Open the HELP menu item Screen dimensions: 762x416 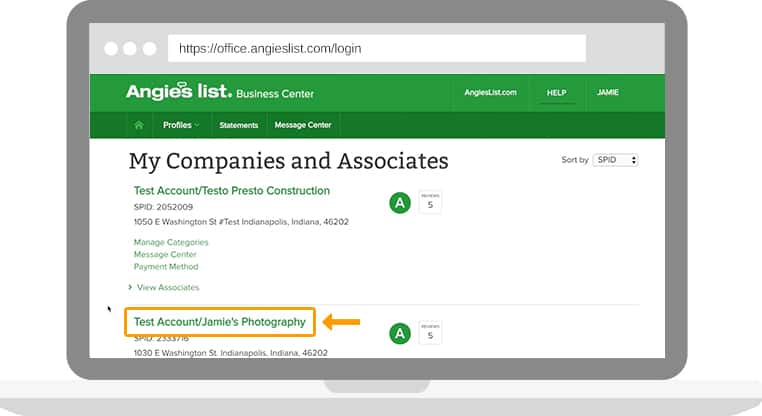[x=556, y=92]
